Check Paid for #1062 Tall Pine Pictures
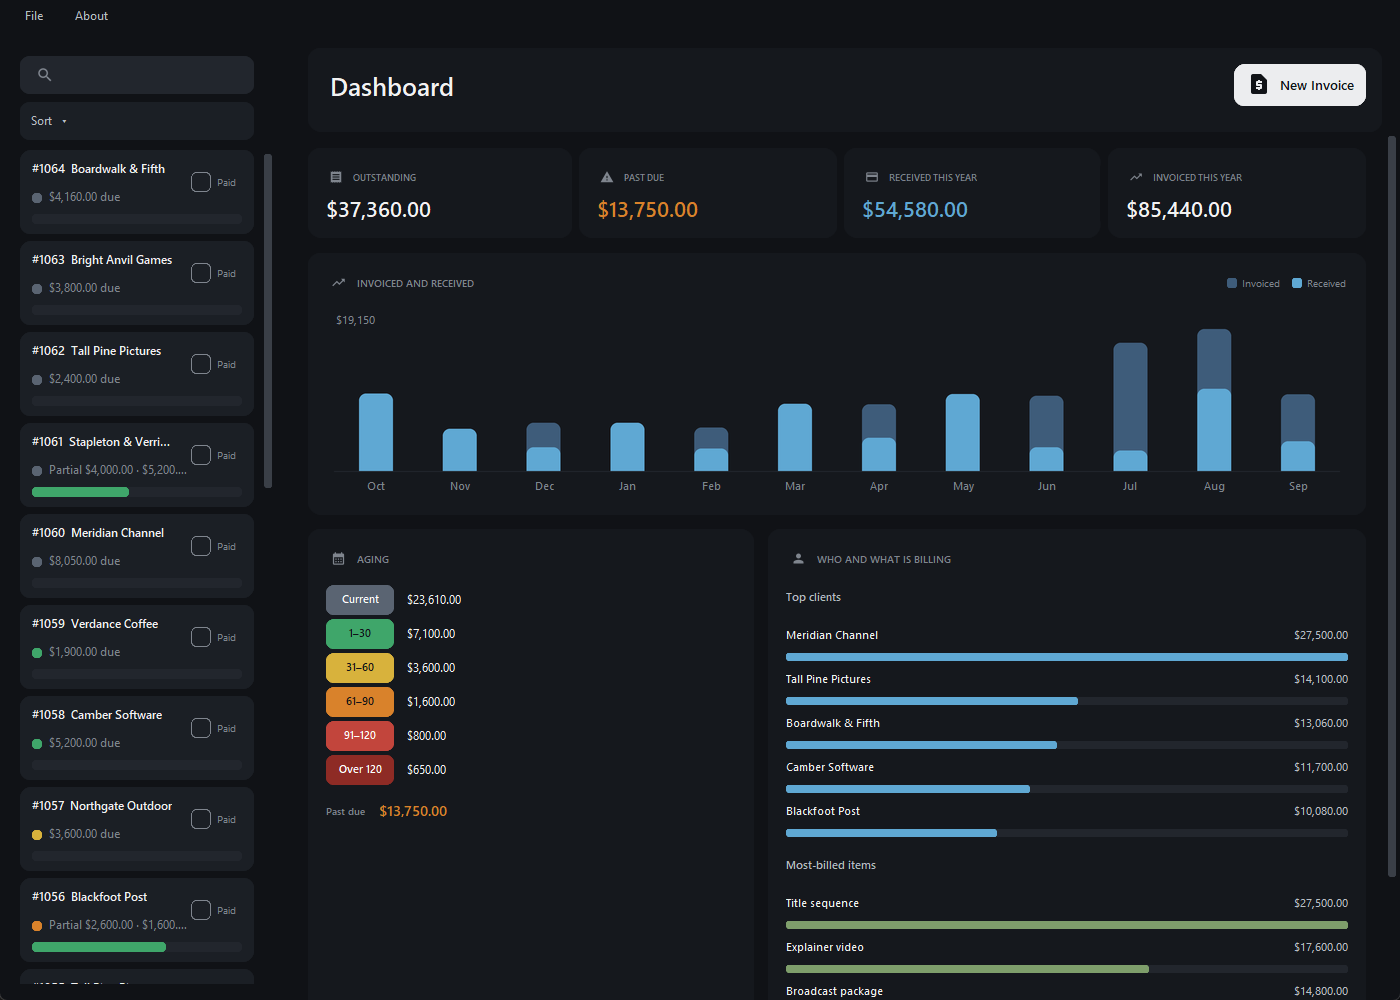The height and width of the screenshot is (1000, 1400). (201, 364)
